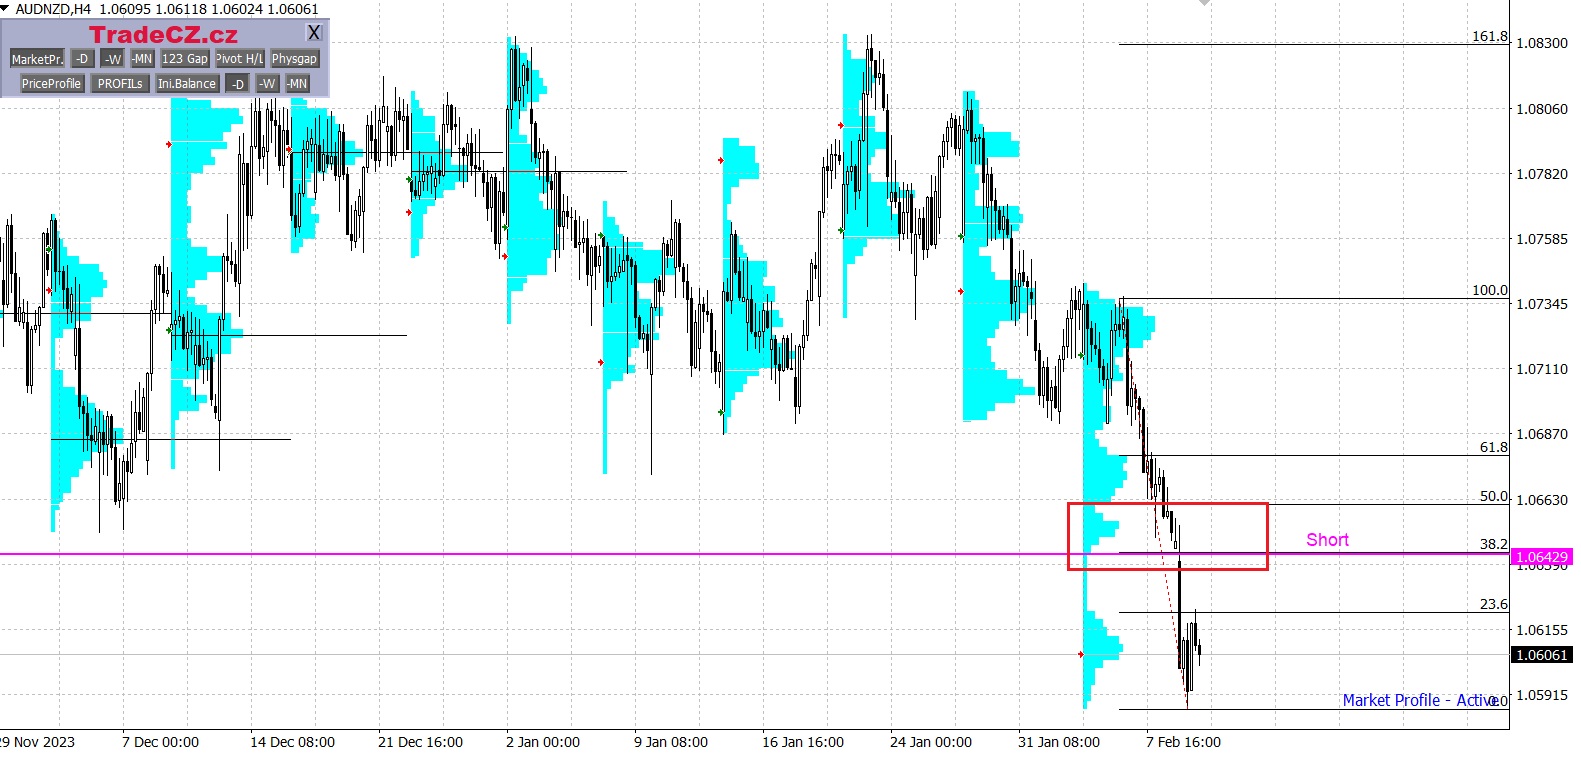Toggle the -W button beside MarketPr.
This screenshot has height=761, width=1581.
113,59
